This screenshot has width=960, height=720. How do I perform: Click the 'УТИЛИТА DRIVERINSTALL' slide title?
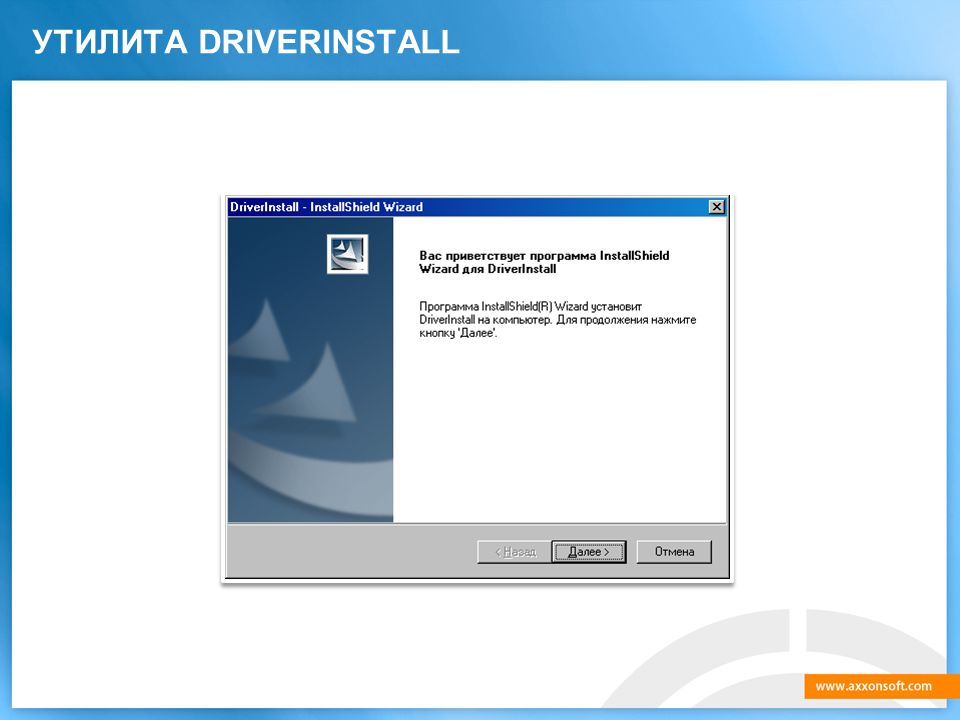(x=246, y=42)
